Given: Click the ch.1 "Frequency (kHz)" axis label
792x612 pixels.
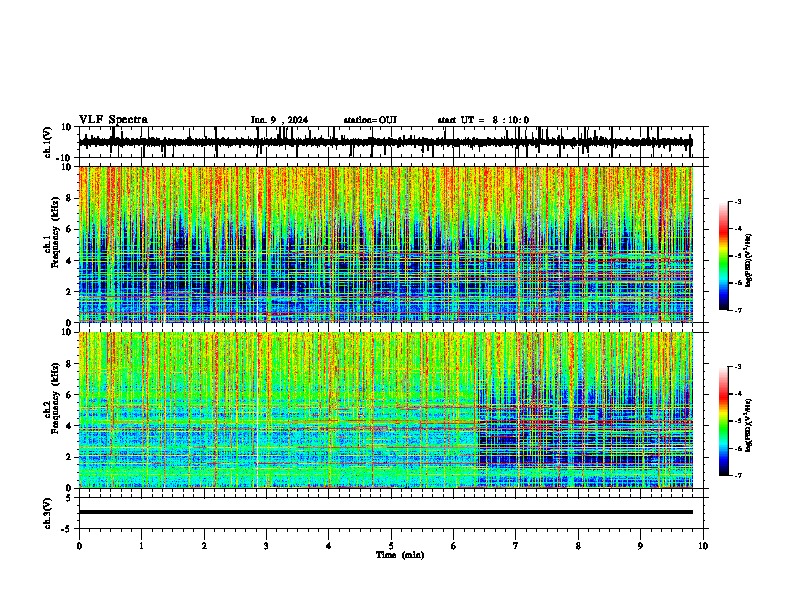Looking at the screenshot, I should [55, 232].
